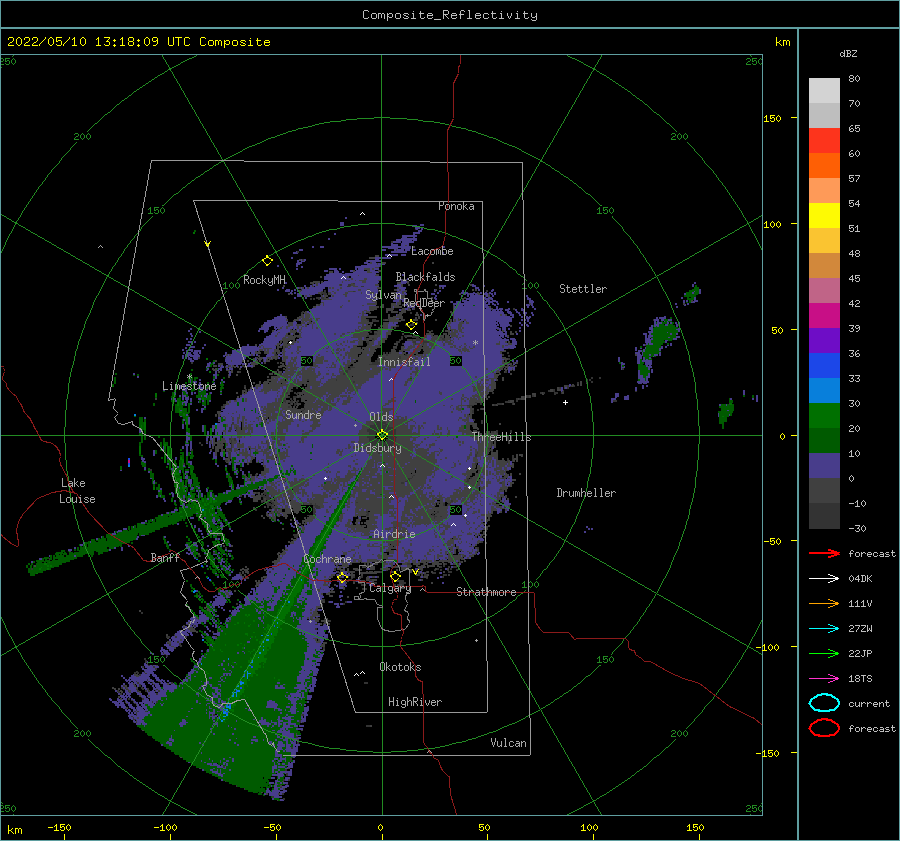Select the yellow 54 dBZ color band
This screenshot has width=900, height=841.
(824, 215)
